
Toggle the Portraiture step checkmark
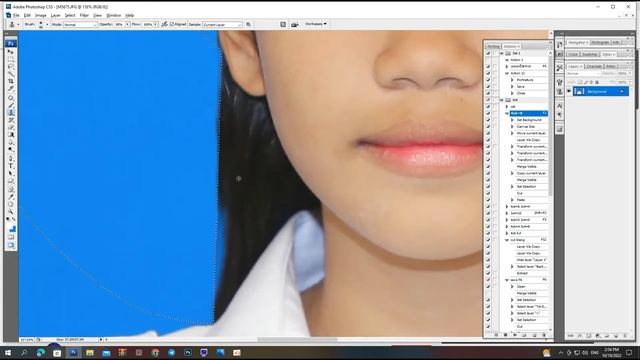coord(488,80)
